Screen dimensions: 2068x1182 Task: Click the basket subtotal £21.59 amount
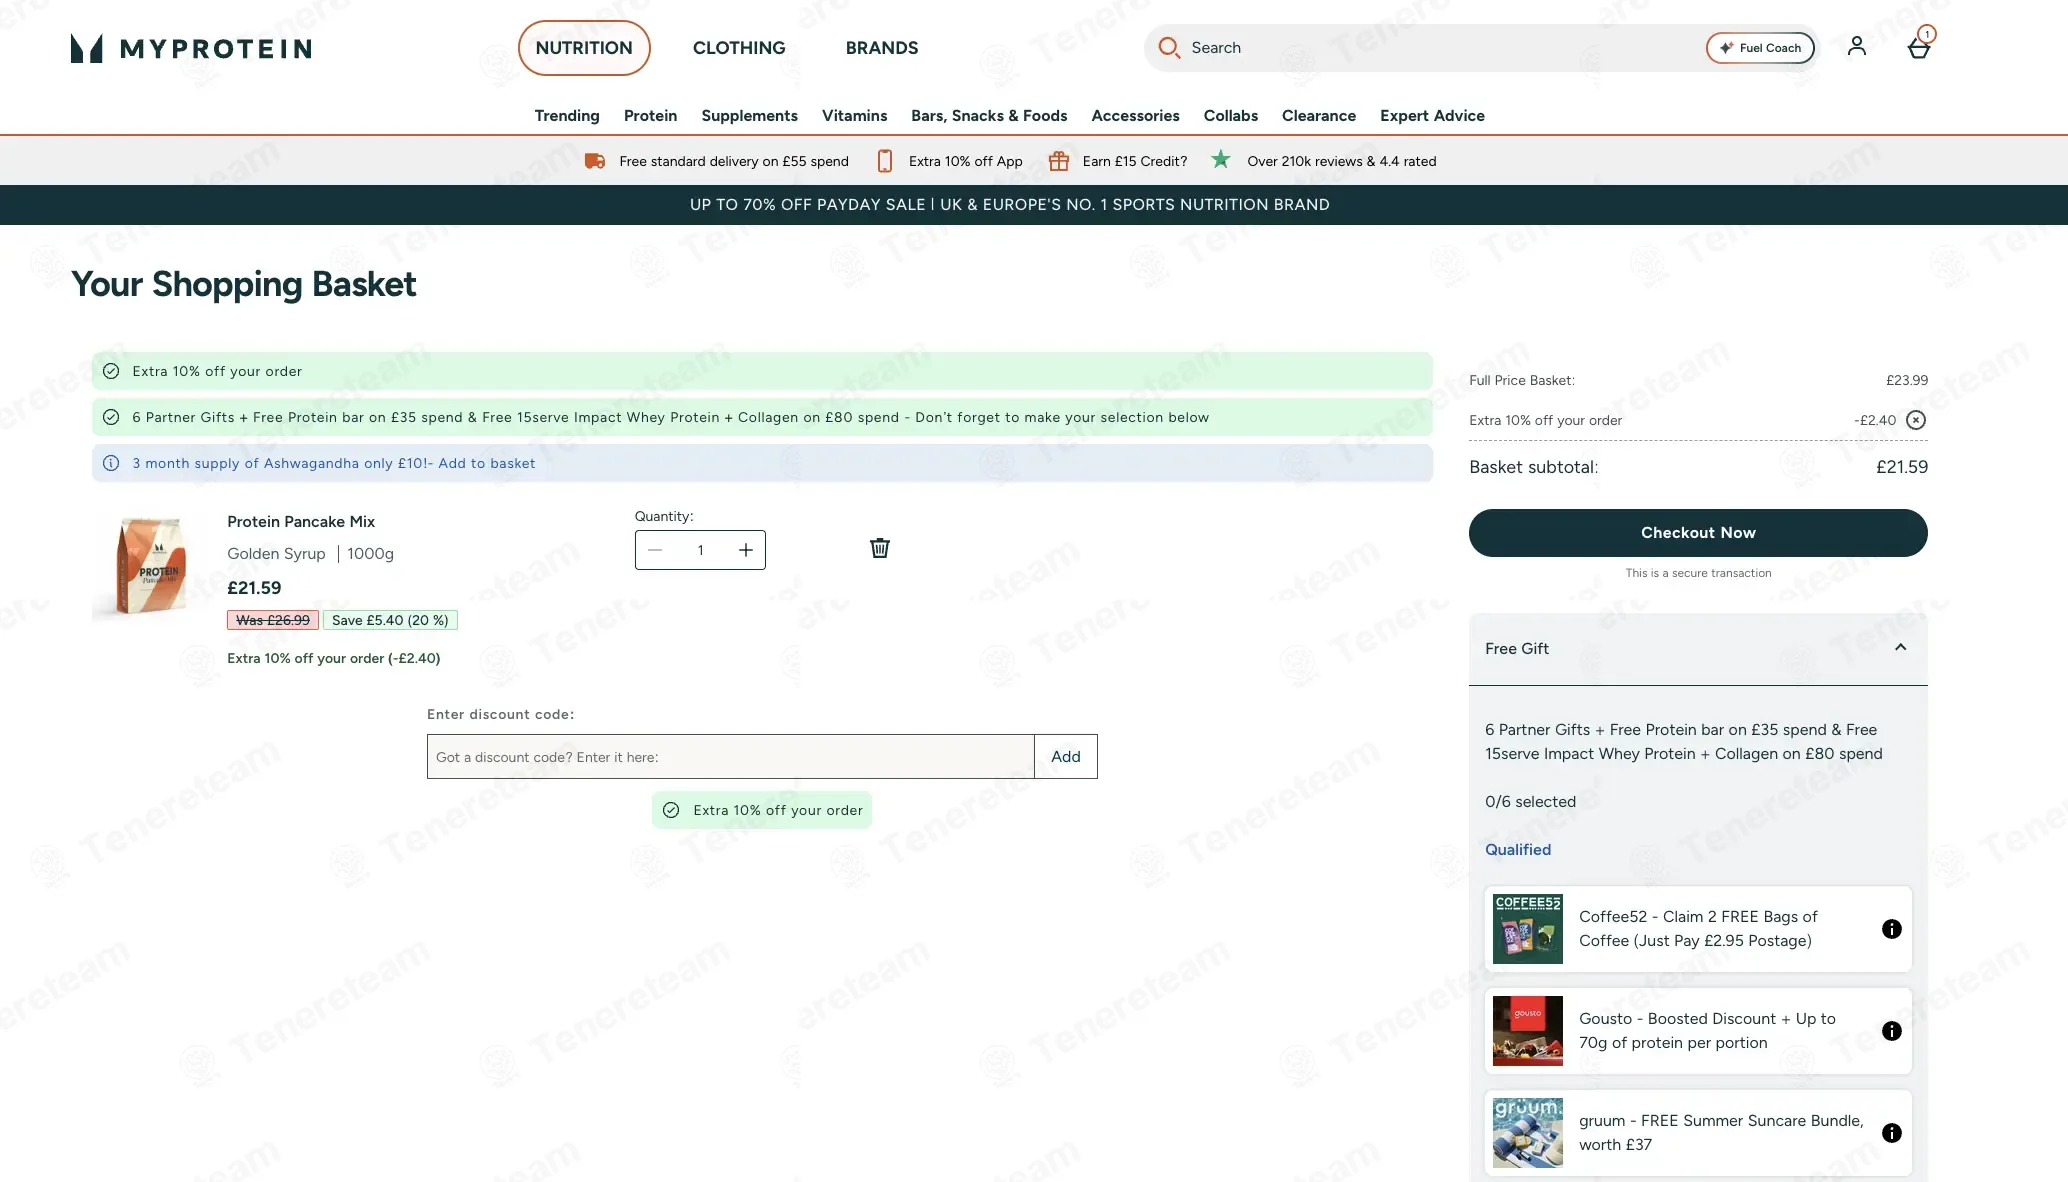click(x=1901, y=467)
